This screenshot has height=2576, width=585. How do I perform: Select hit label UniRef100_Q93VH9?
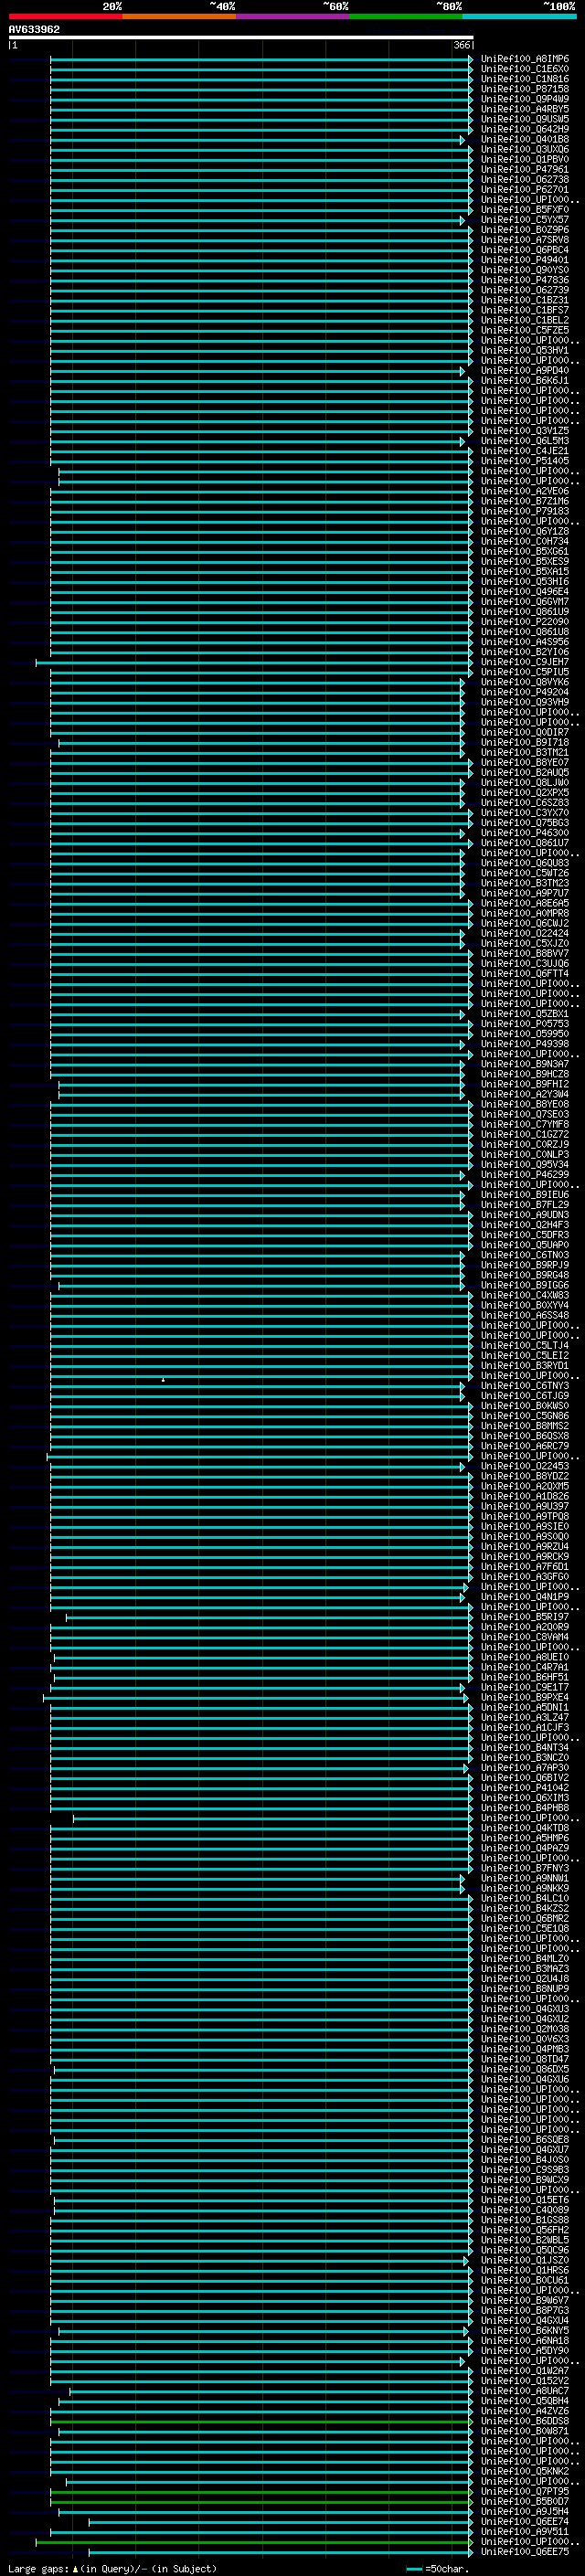[525, 702]
